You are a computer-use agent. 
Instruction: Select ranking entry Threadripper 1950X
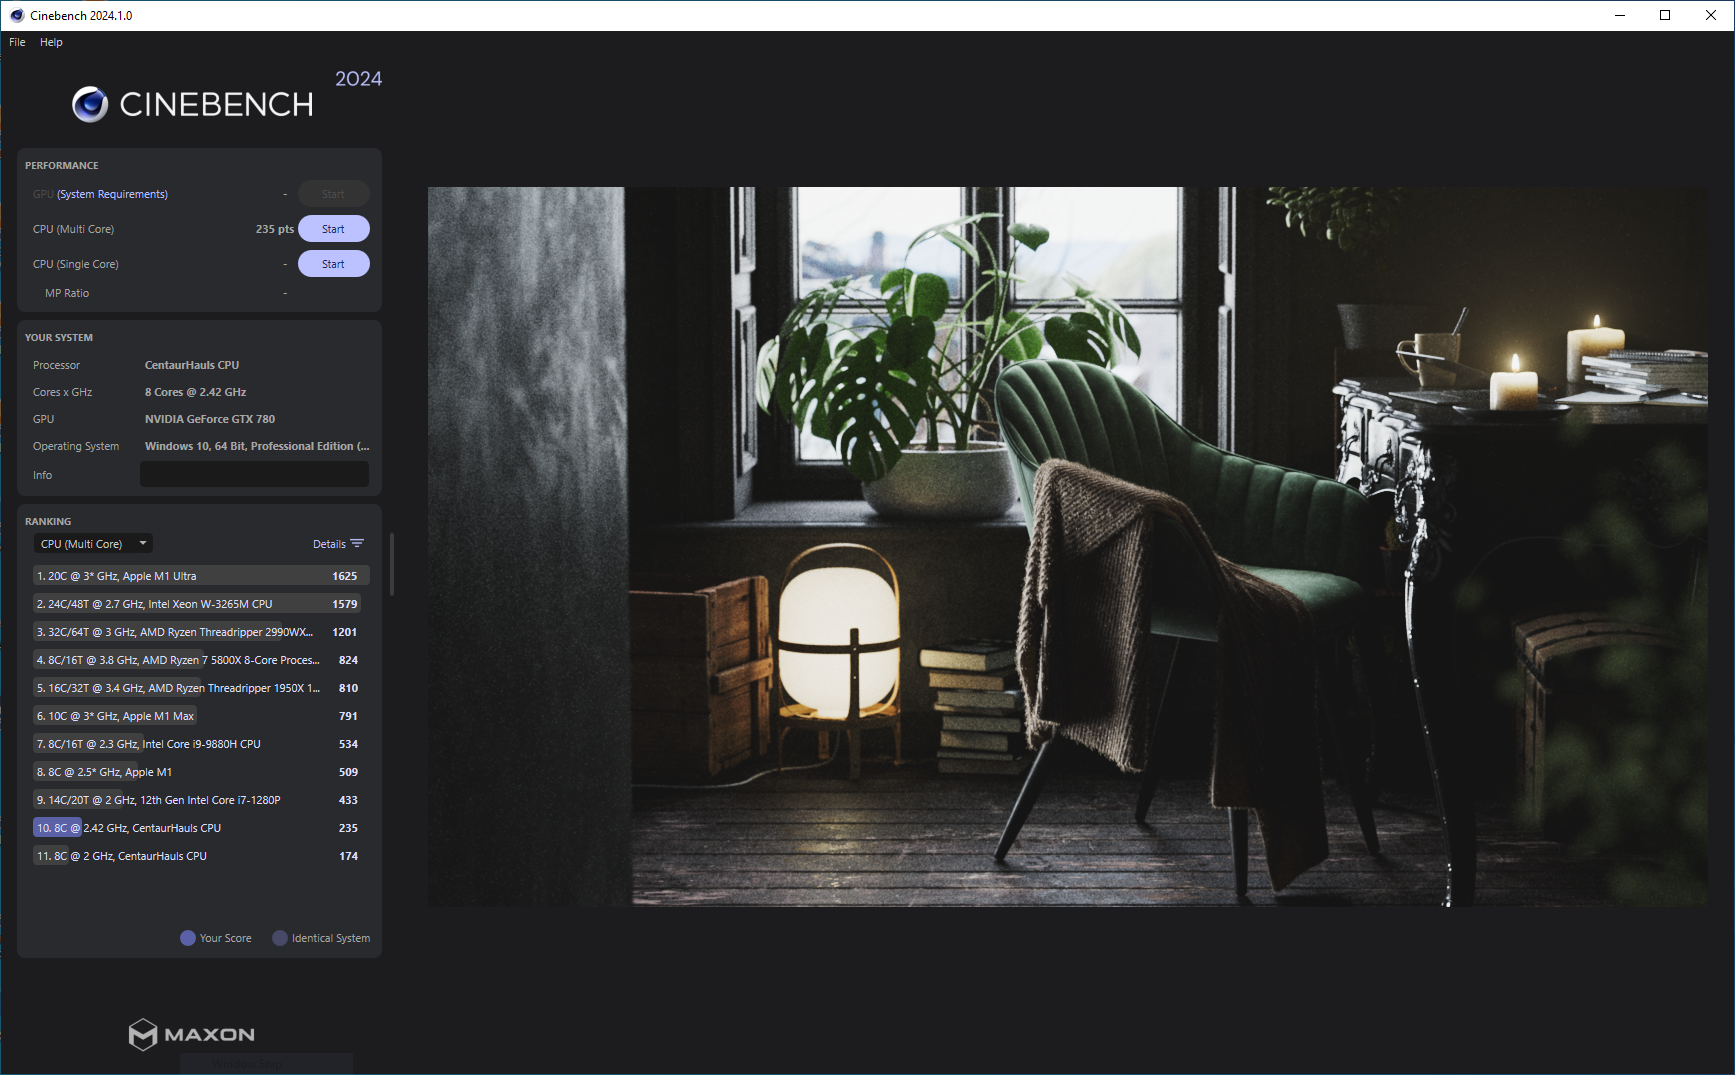(201, 688)
